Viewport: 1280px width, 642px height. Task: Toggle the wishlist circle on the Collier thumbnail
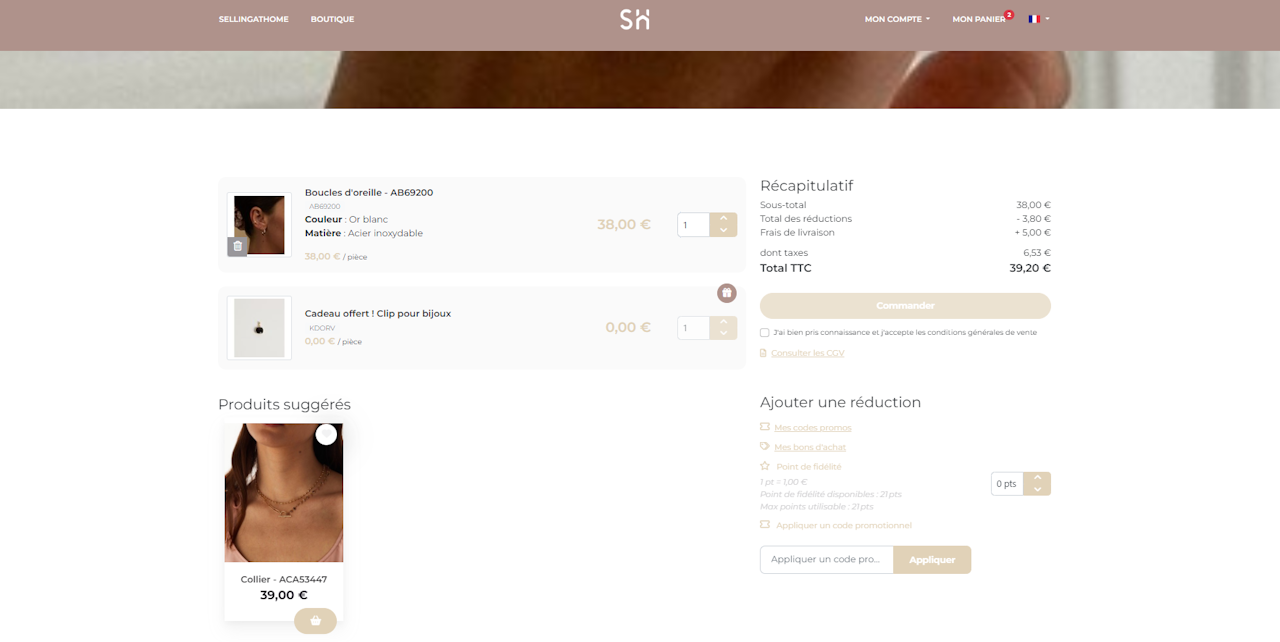tap(326, 434)
